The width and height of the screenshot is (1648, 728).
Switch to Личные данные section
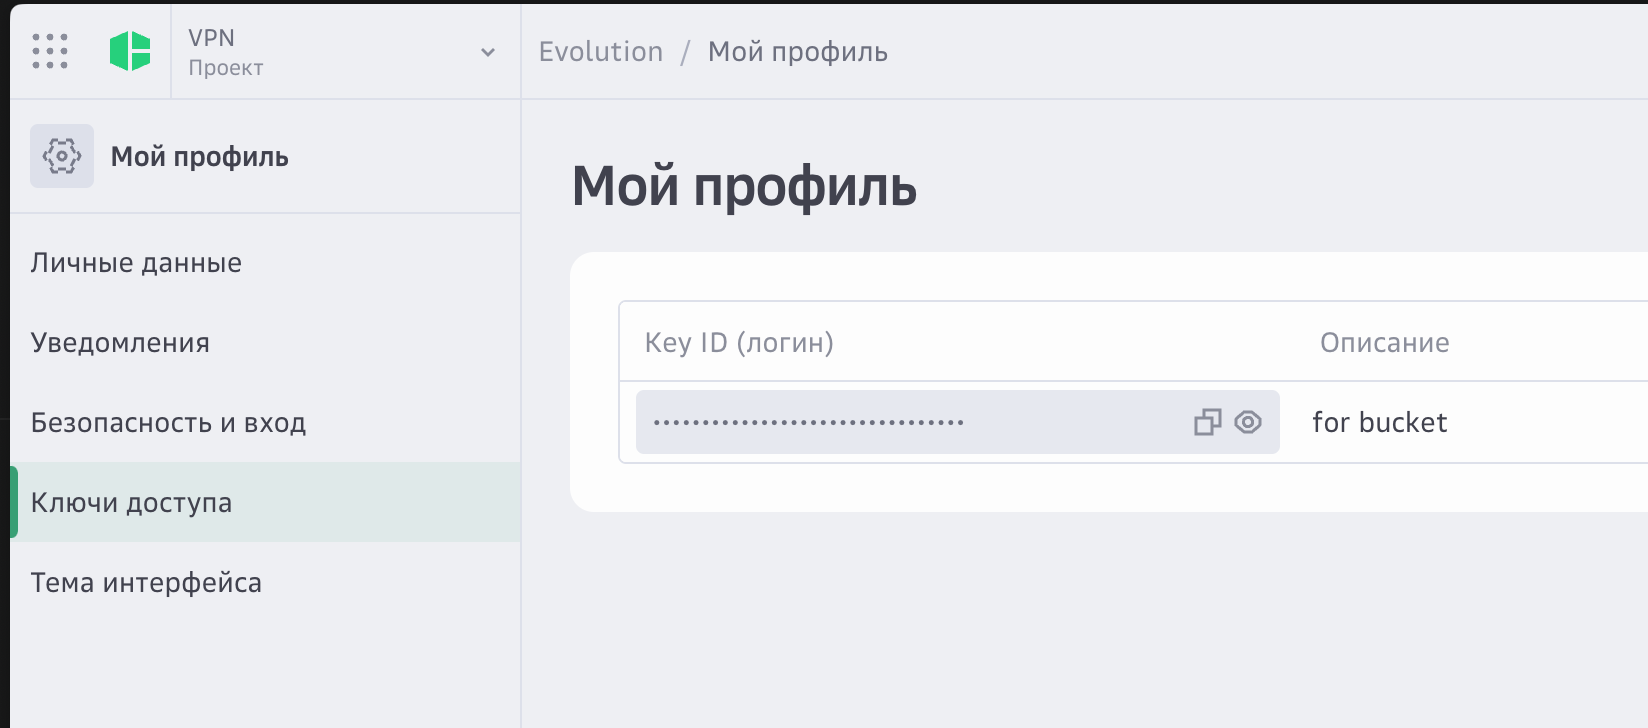(x=136, y=262)
